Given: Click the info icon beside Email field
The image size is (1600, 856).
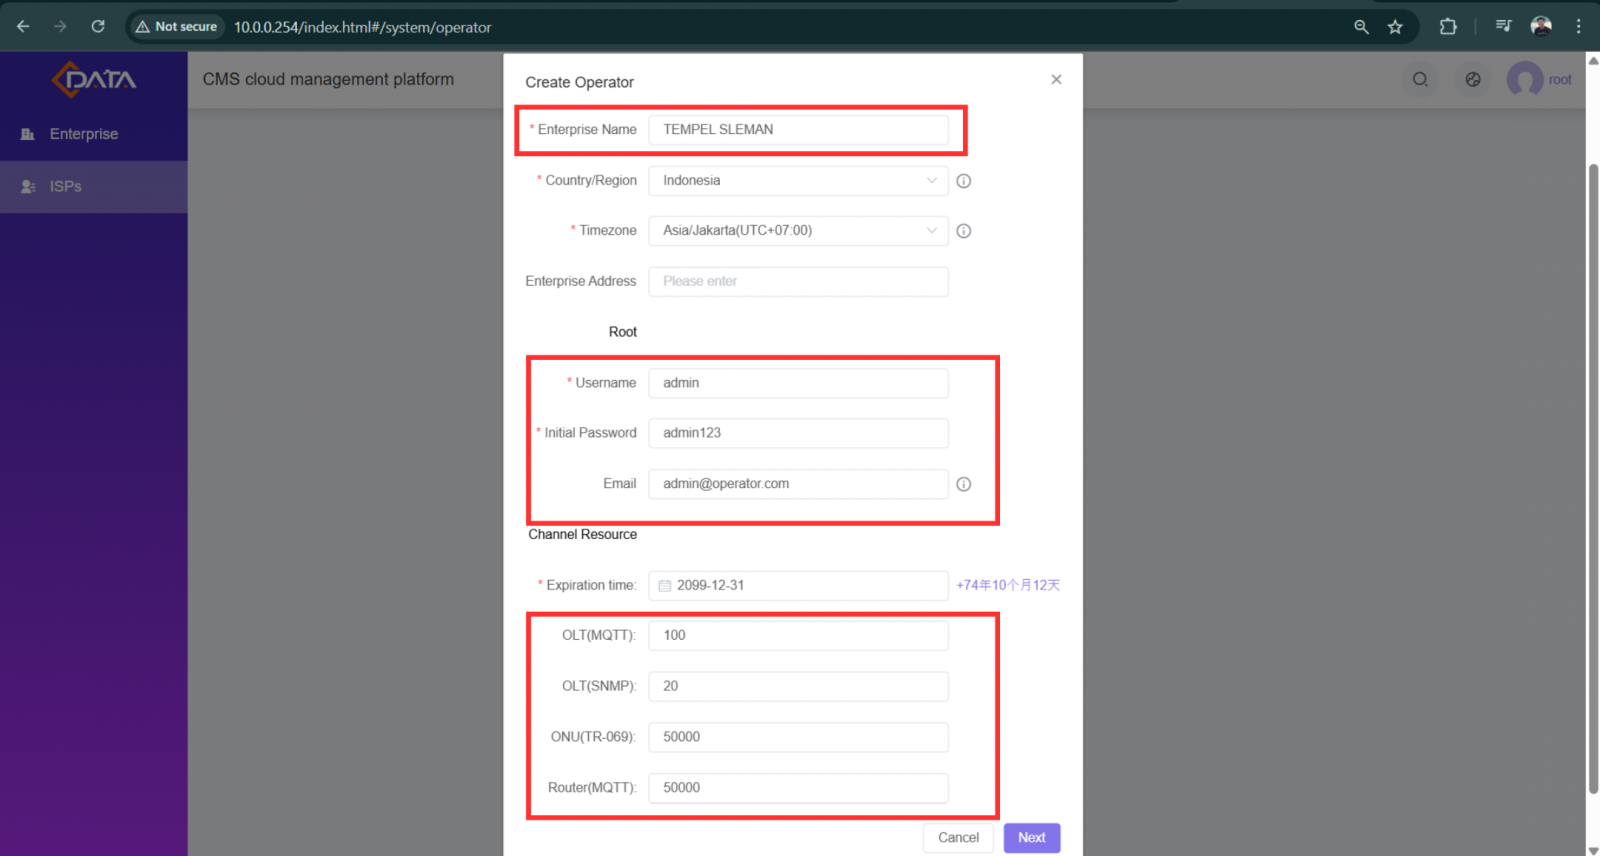Looking at the screenshot, I should 963,484.
